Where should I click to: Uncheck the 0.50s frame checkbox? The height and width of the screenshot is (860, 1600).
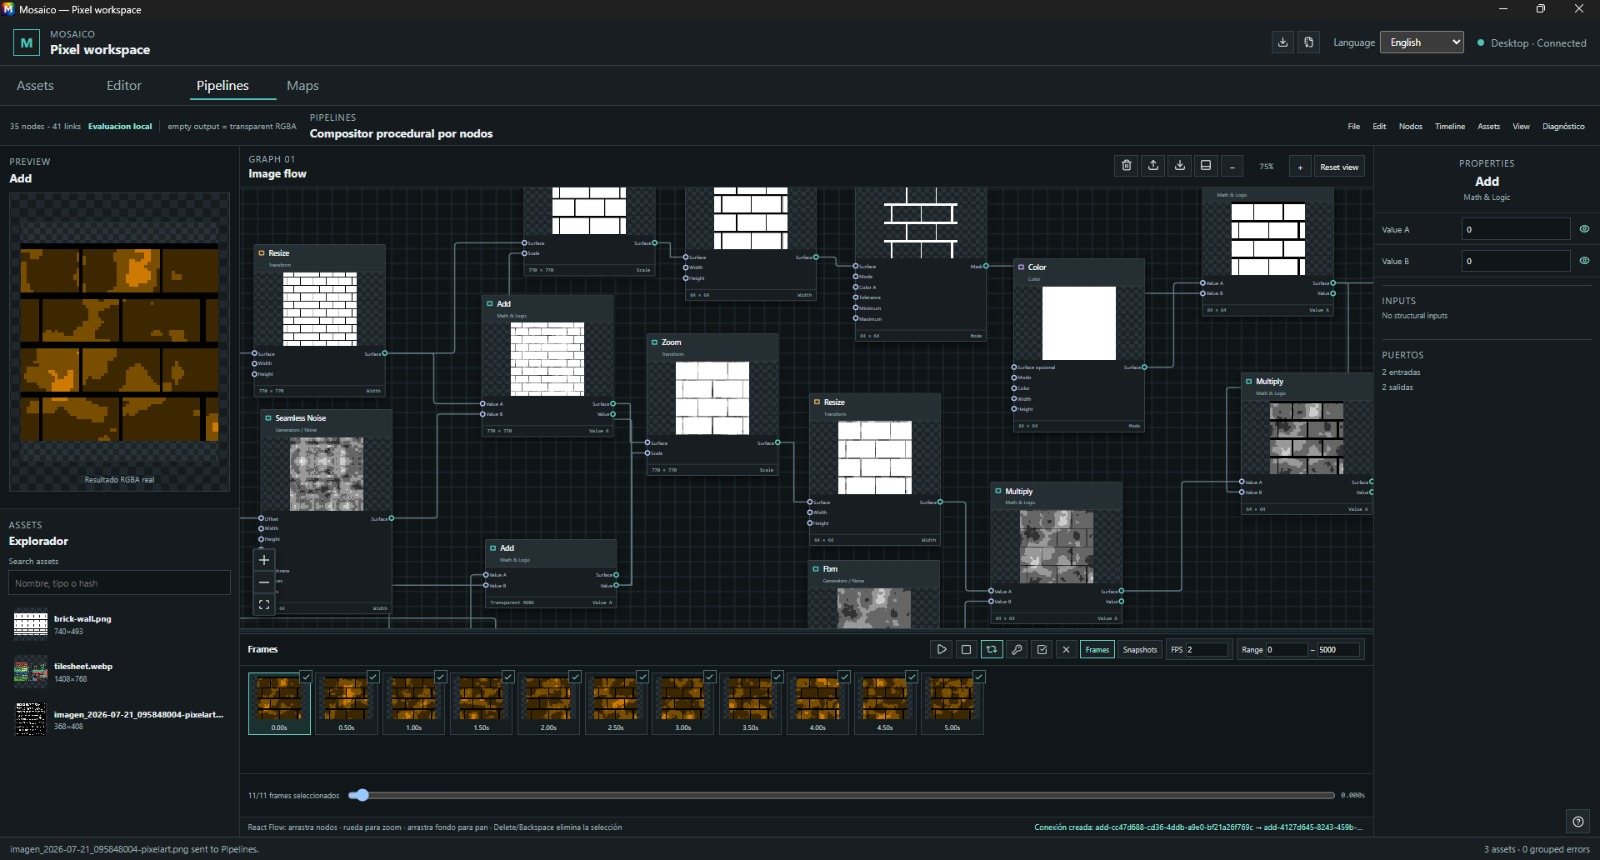click(373, 677)
